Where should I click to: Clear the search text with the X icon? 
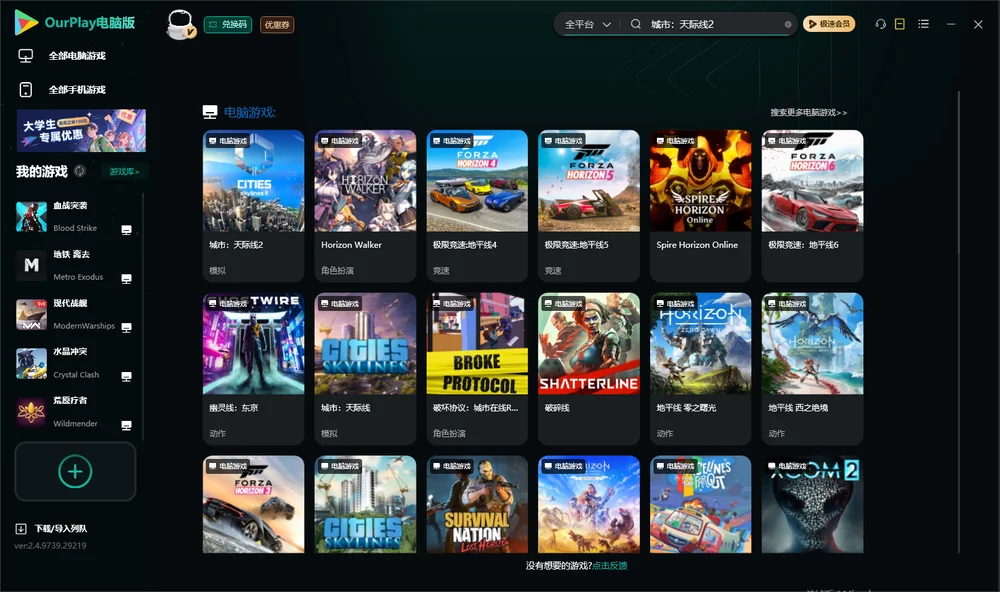tap(788, 24)
